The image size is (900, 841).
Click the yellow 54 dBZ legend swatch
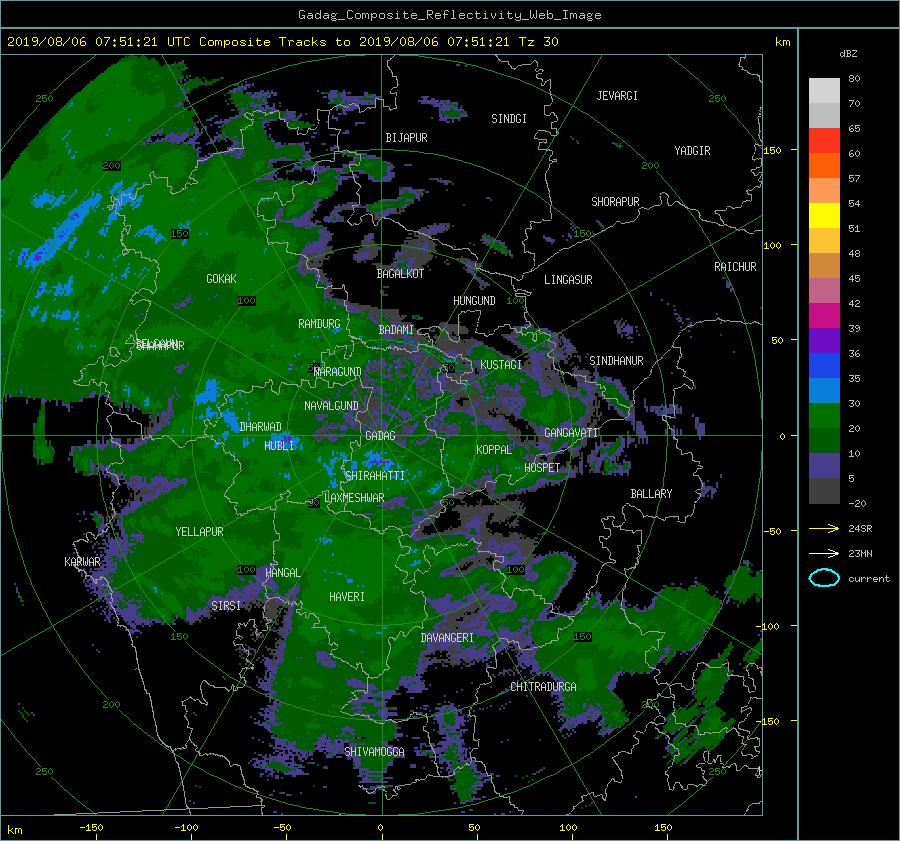(824, 215)
